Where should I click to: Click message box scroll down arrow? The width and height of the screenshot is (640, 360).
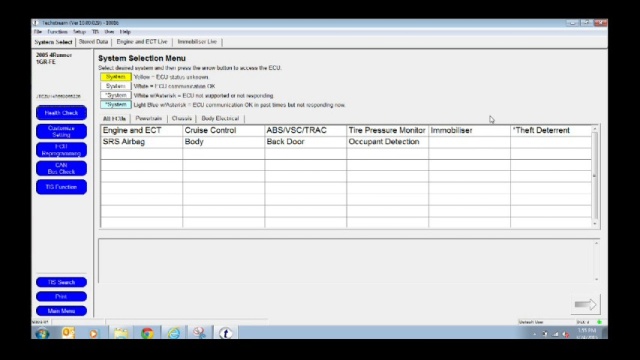596,279
